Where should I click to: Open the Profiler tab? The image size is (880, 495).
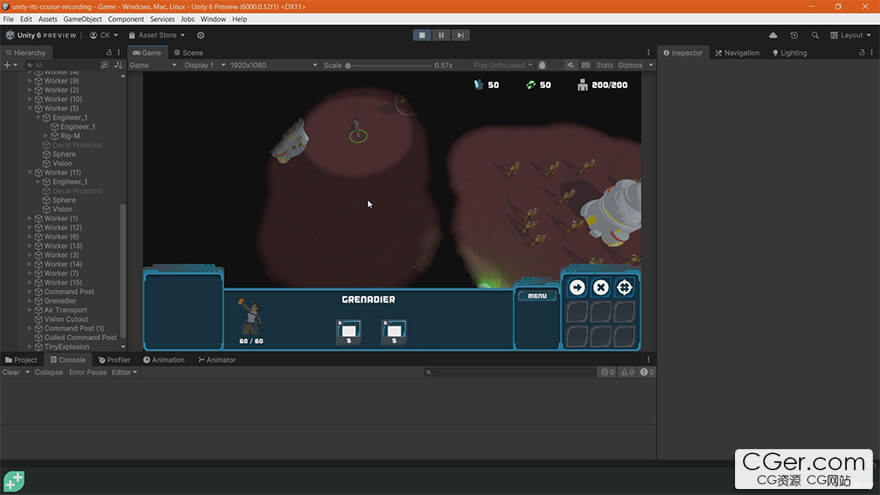tap(114, 360)
